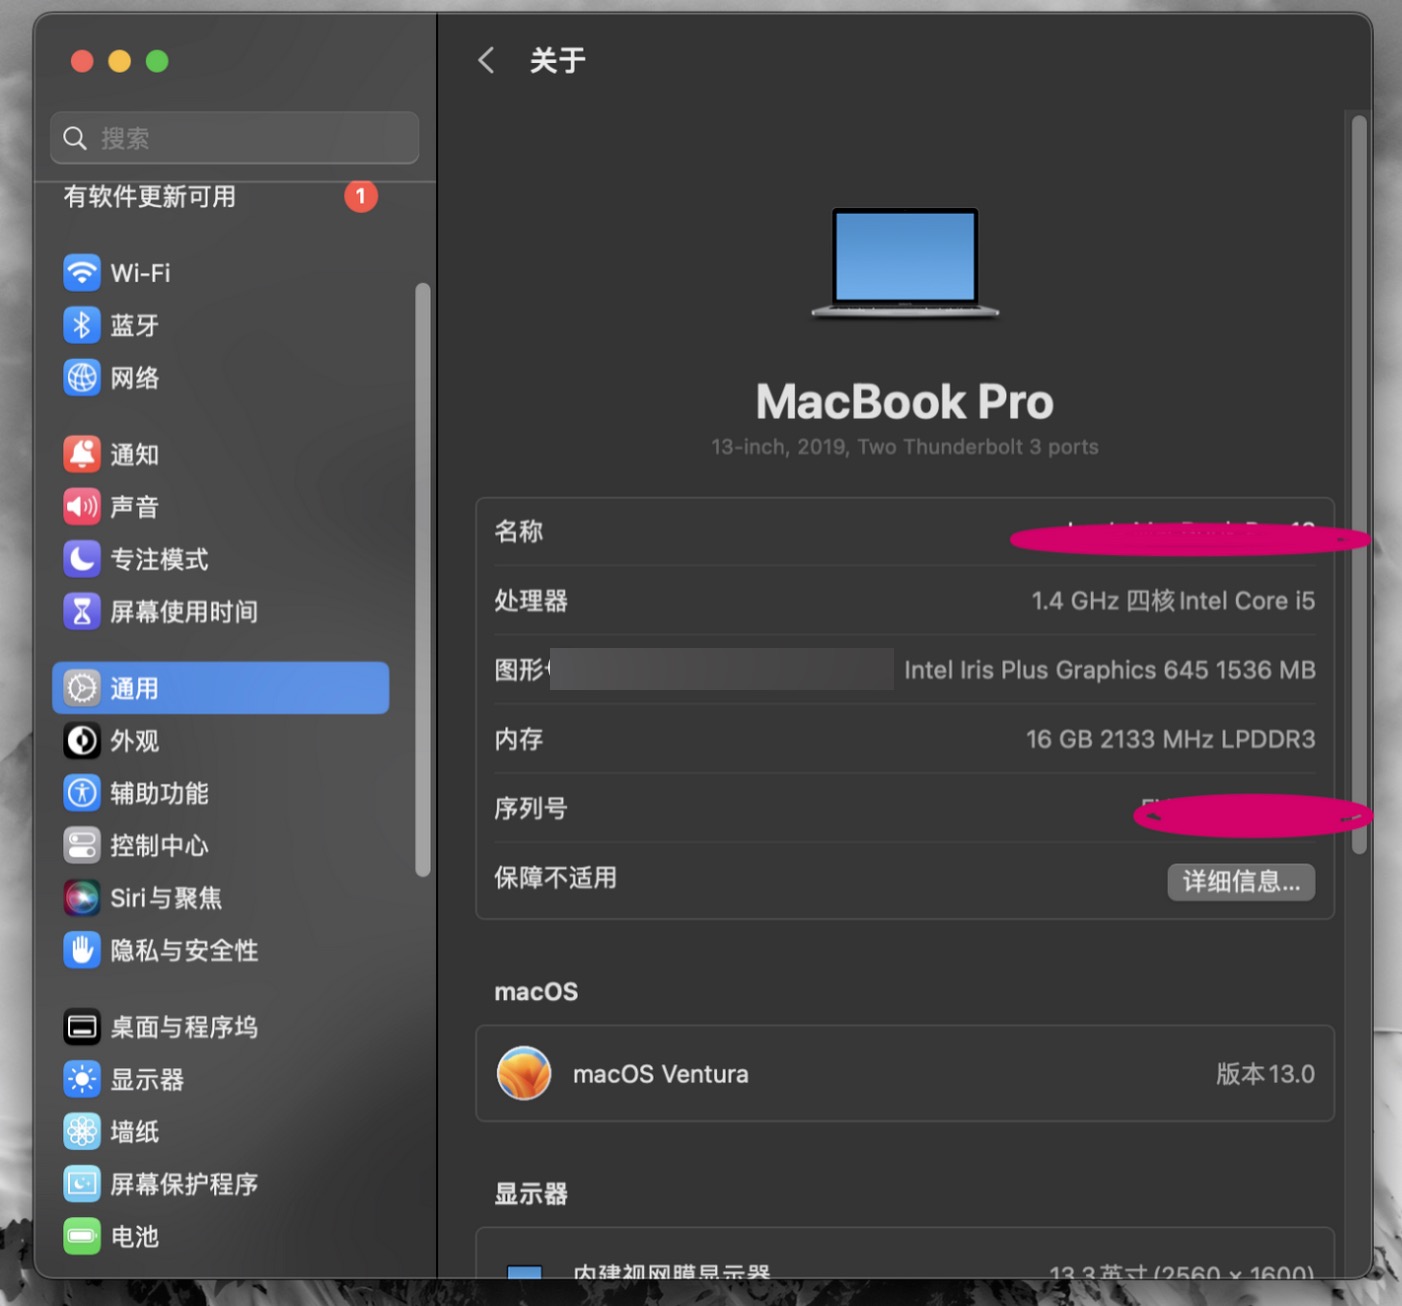Open 声音 settings via the speaker icon

82,507
